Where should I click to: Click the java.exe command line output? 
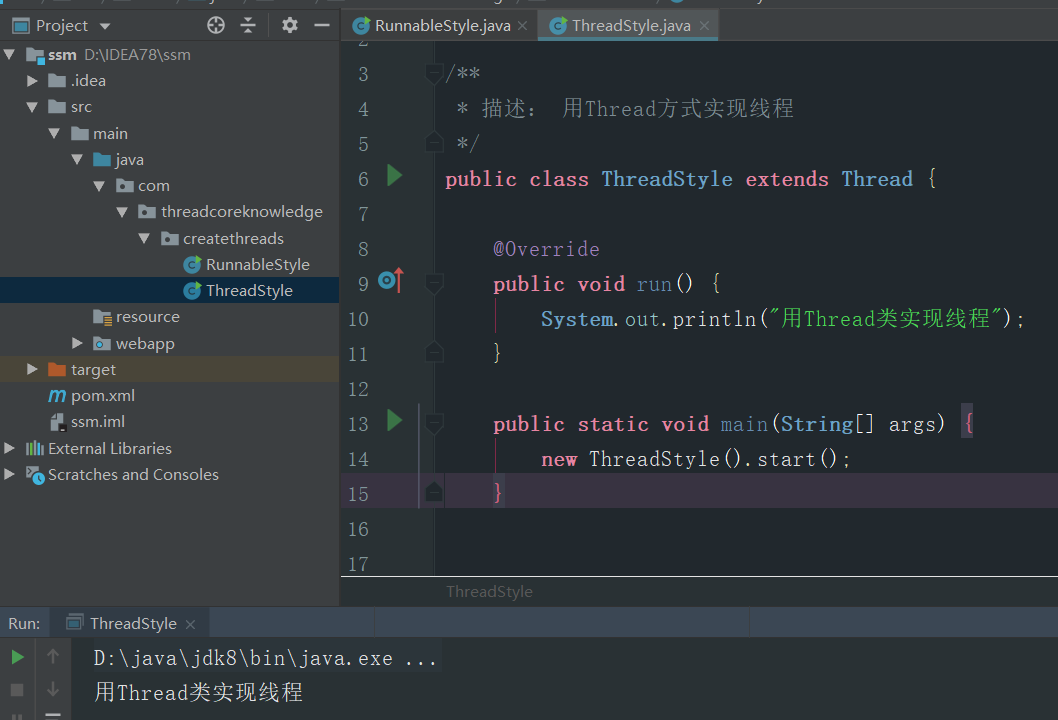(x=265, y=658)
